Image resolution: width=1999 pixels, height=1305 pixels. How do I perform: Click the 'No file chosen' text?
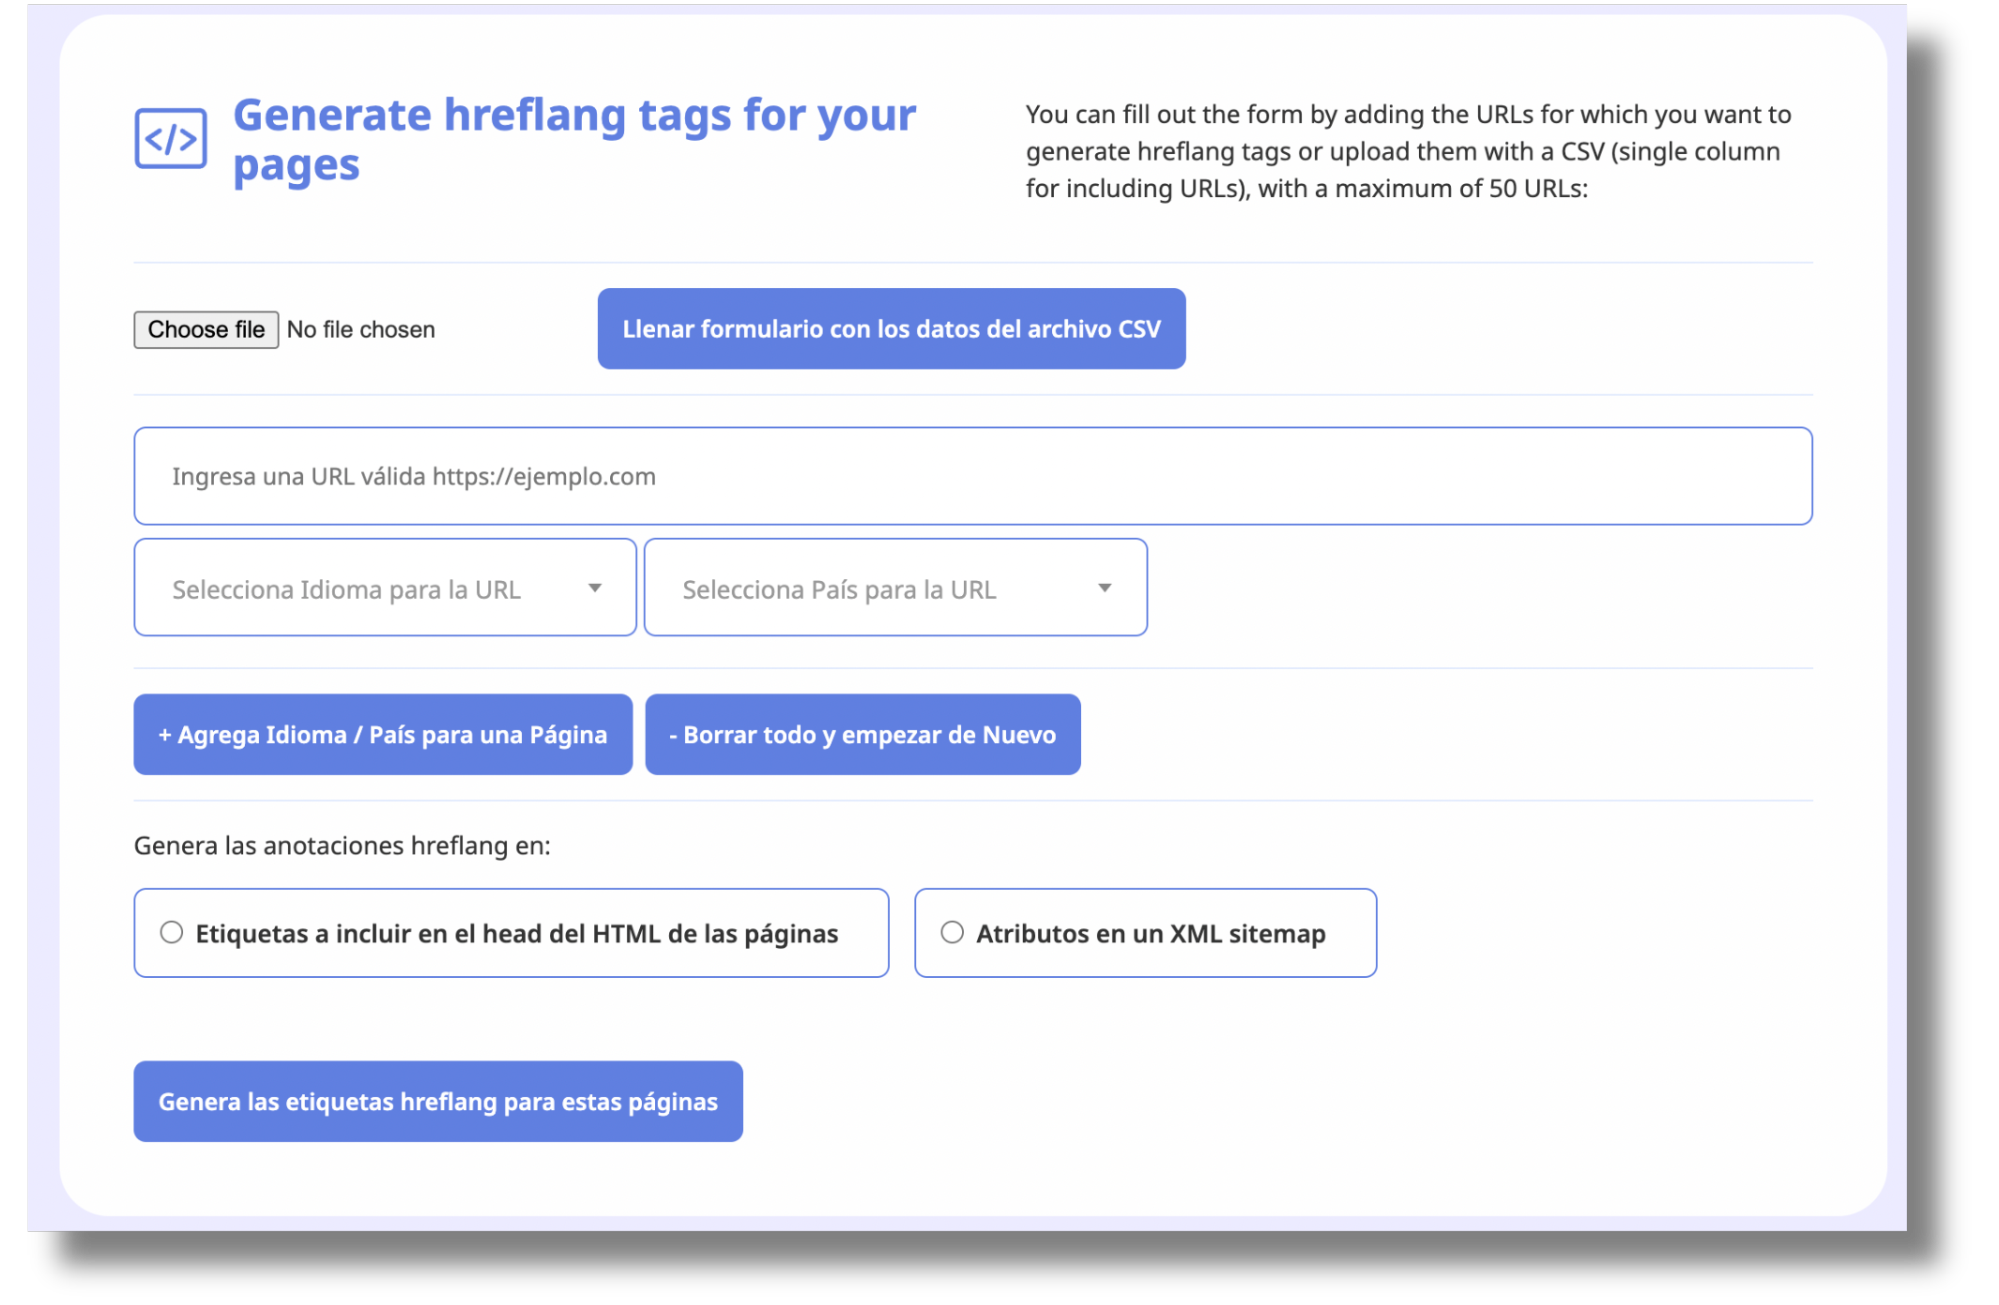[361, 330]
